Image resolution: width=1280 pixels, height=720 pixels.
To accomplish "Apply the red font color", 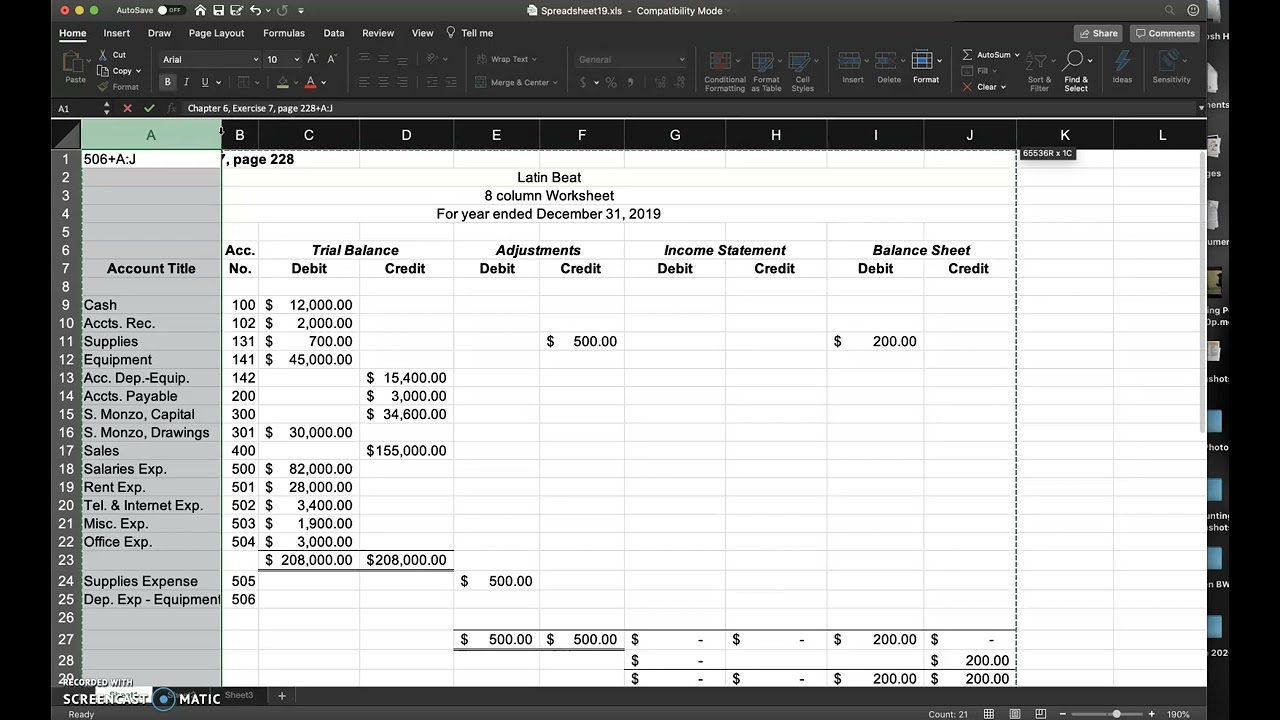I will [x=310, y=82].
